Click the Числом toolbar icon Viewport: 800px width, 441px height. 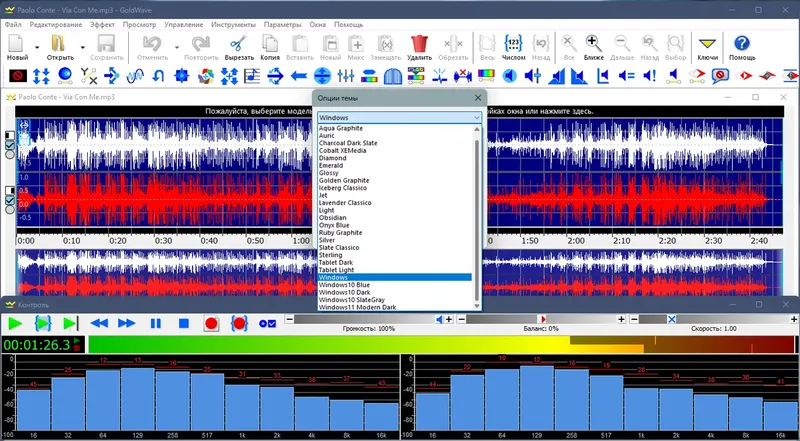coord(514,44)
